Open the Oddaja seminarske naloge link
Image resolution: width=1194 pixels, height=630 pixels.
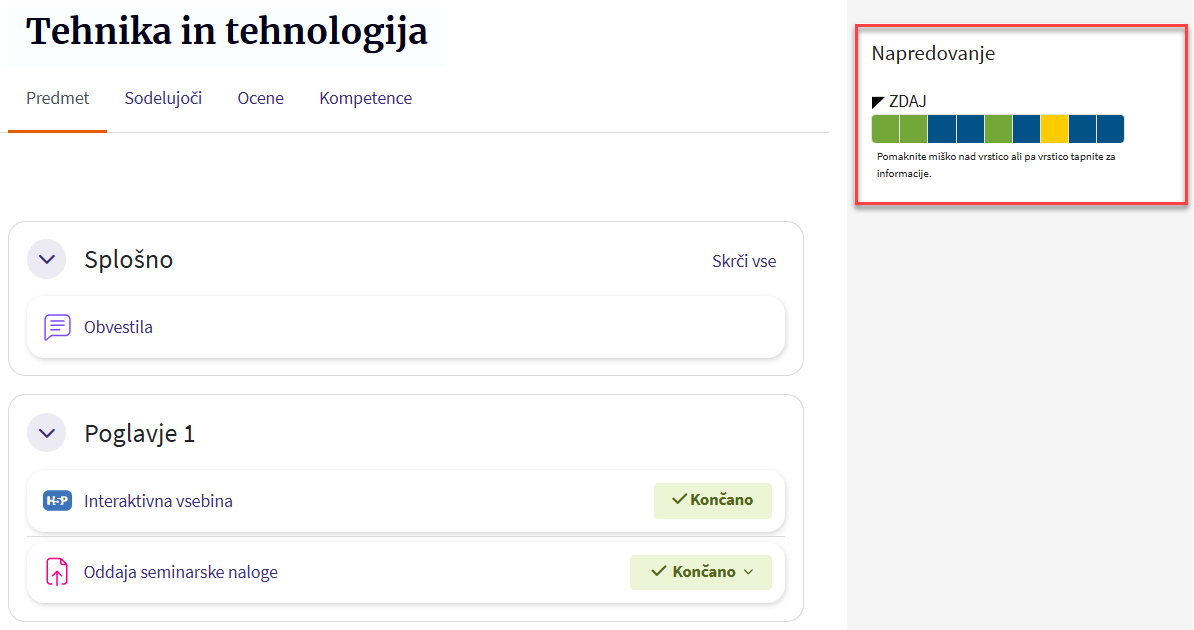(x=181, y=572)
